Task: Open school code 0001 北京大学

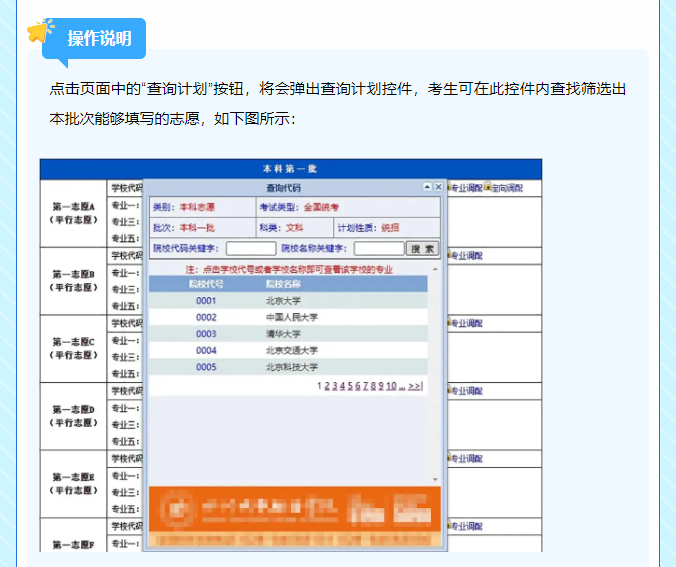Action: 206,300
